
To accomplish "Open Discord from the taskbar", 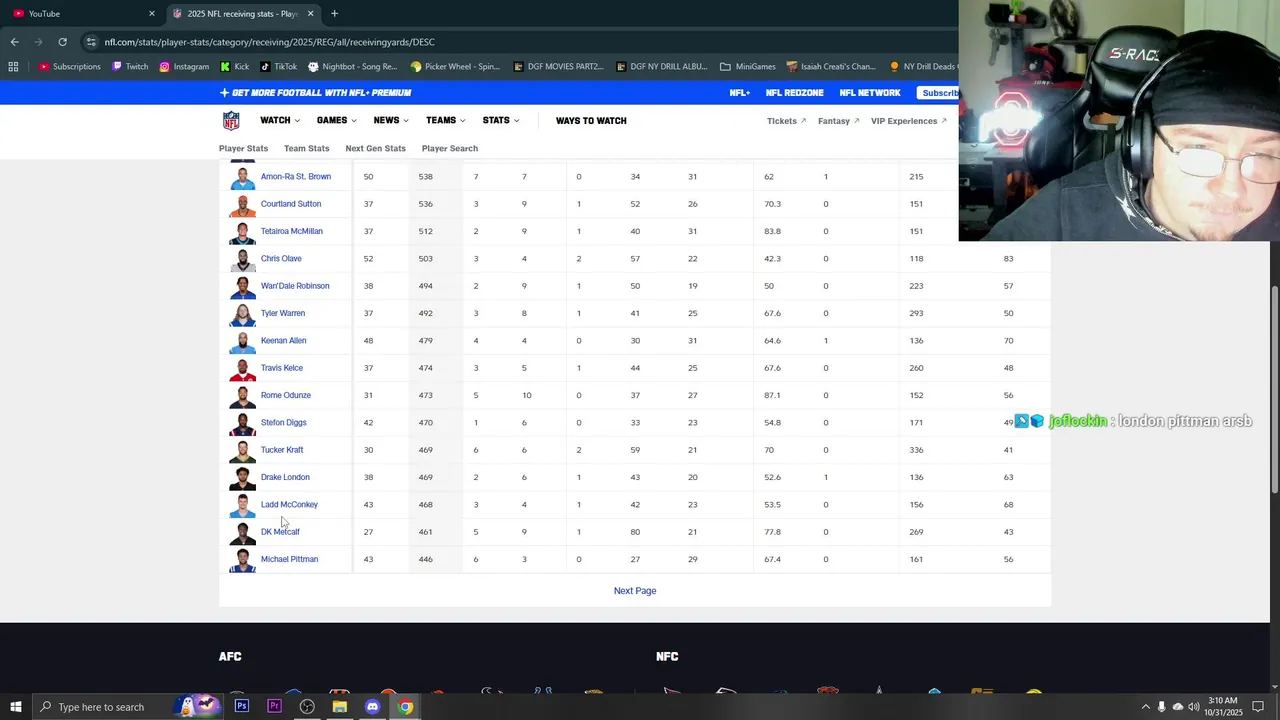I will coord(373,707).
